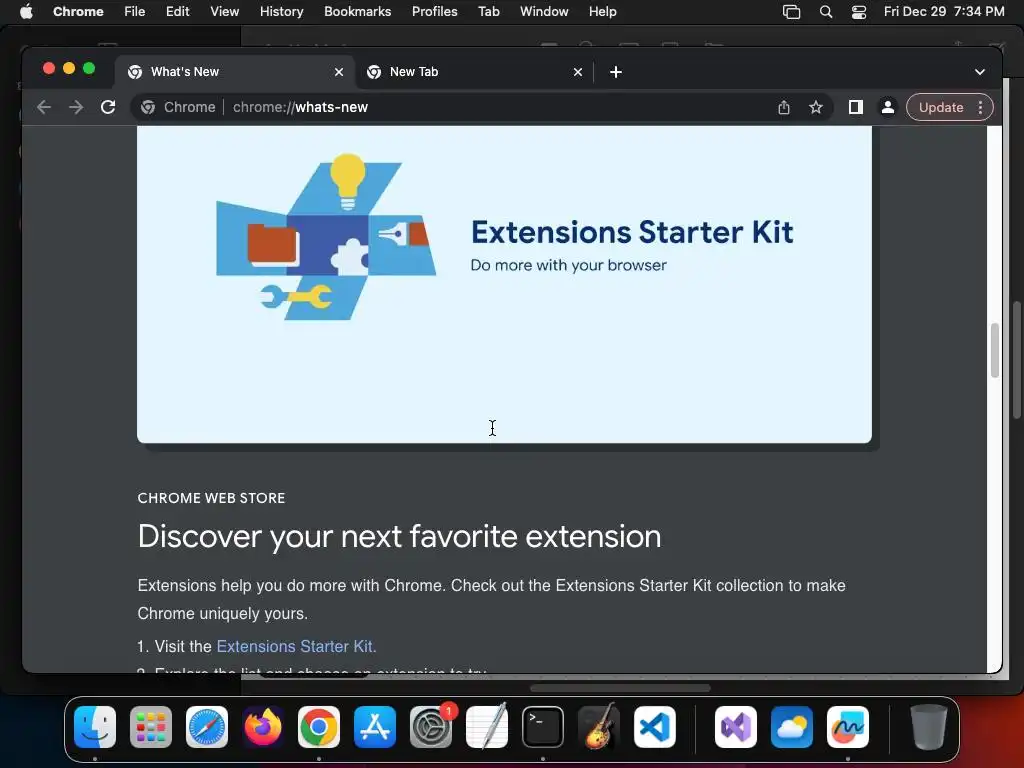Expand the tab search chevron
This screenshot has height=768, width=1024.
click(980, 72)
